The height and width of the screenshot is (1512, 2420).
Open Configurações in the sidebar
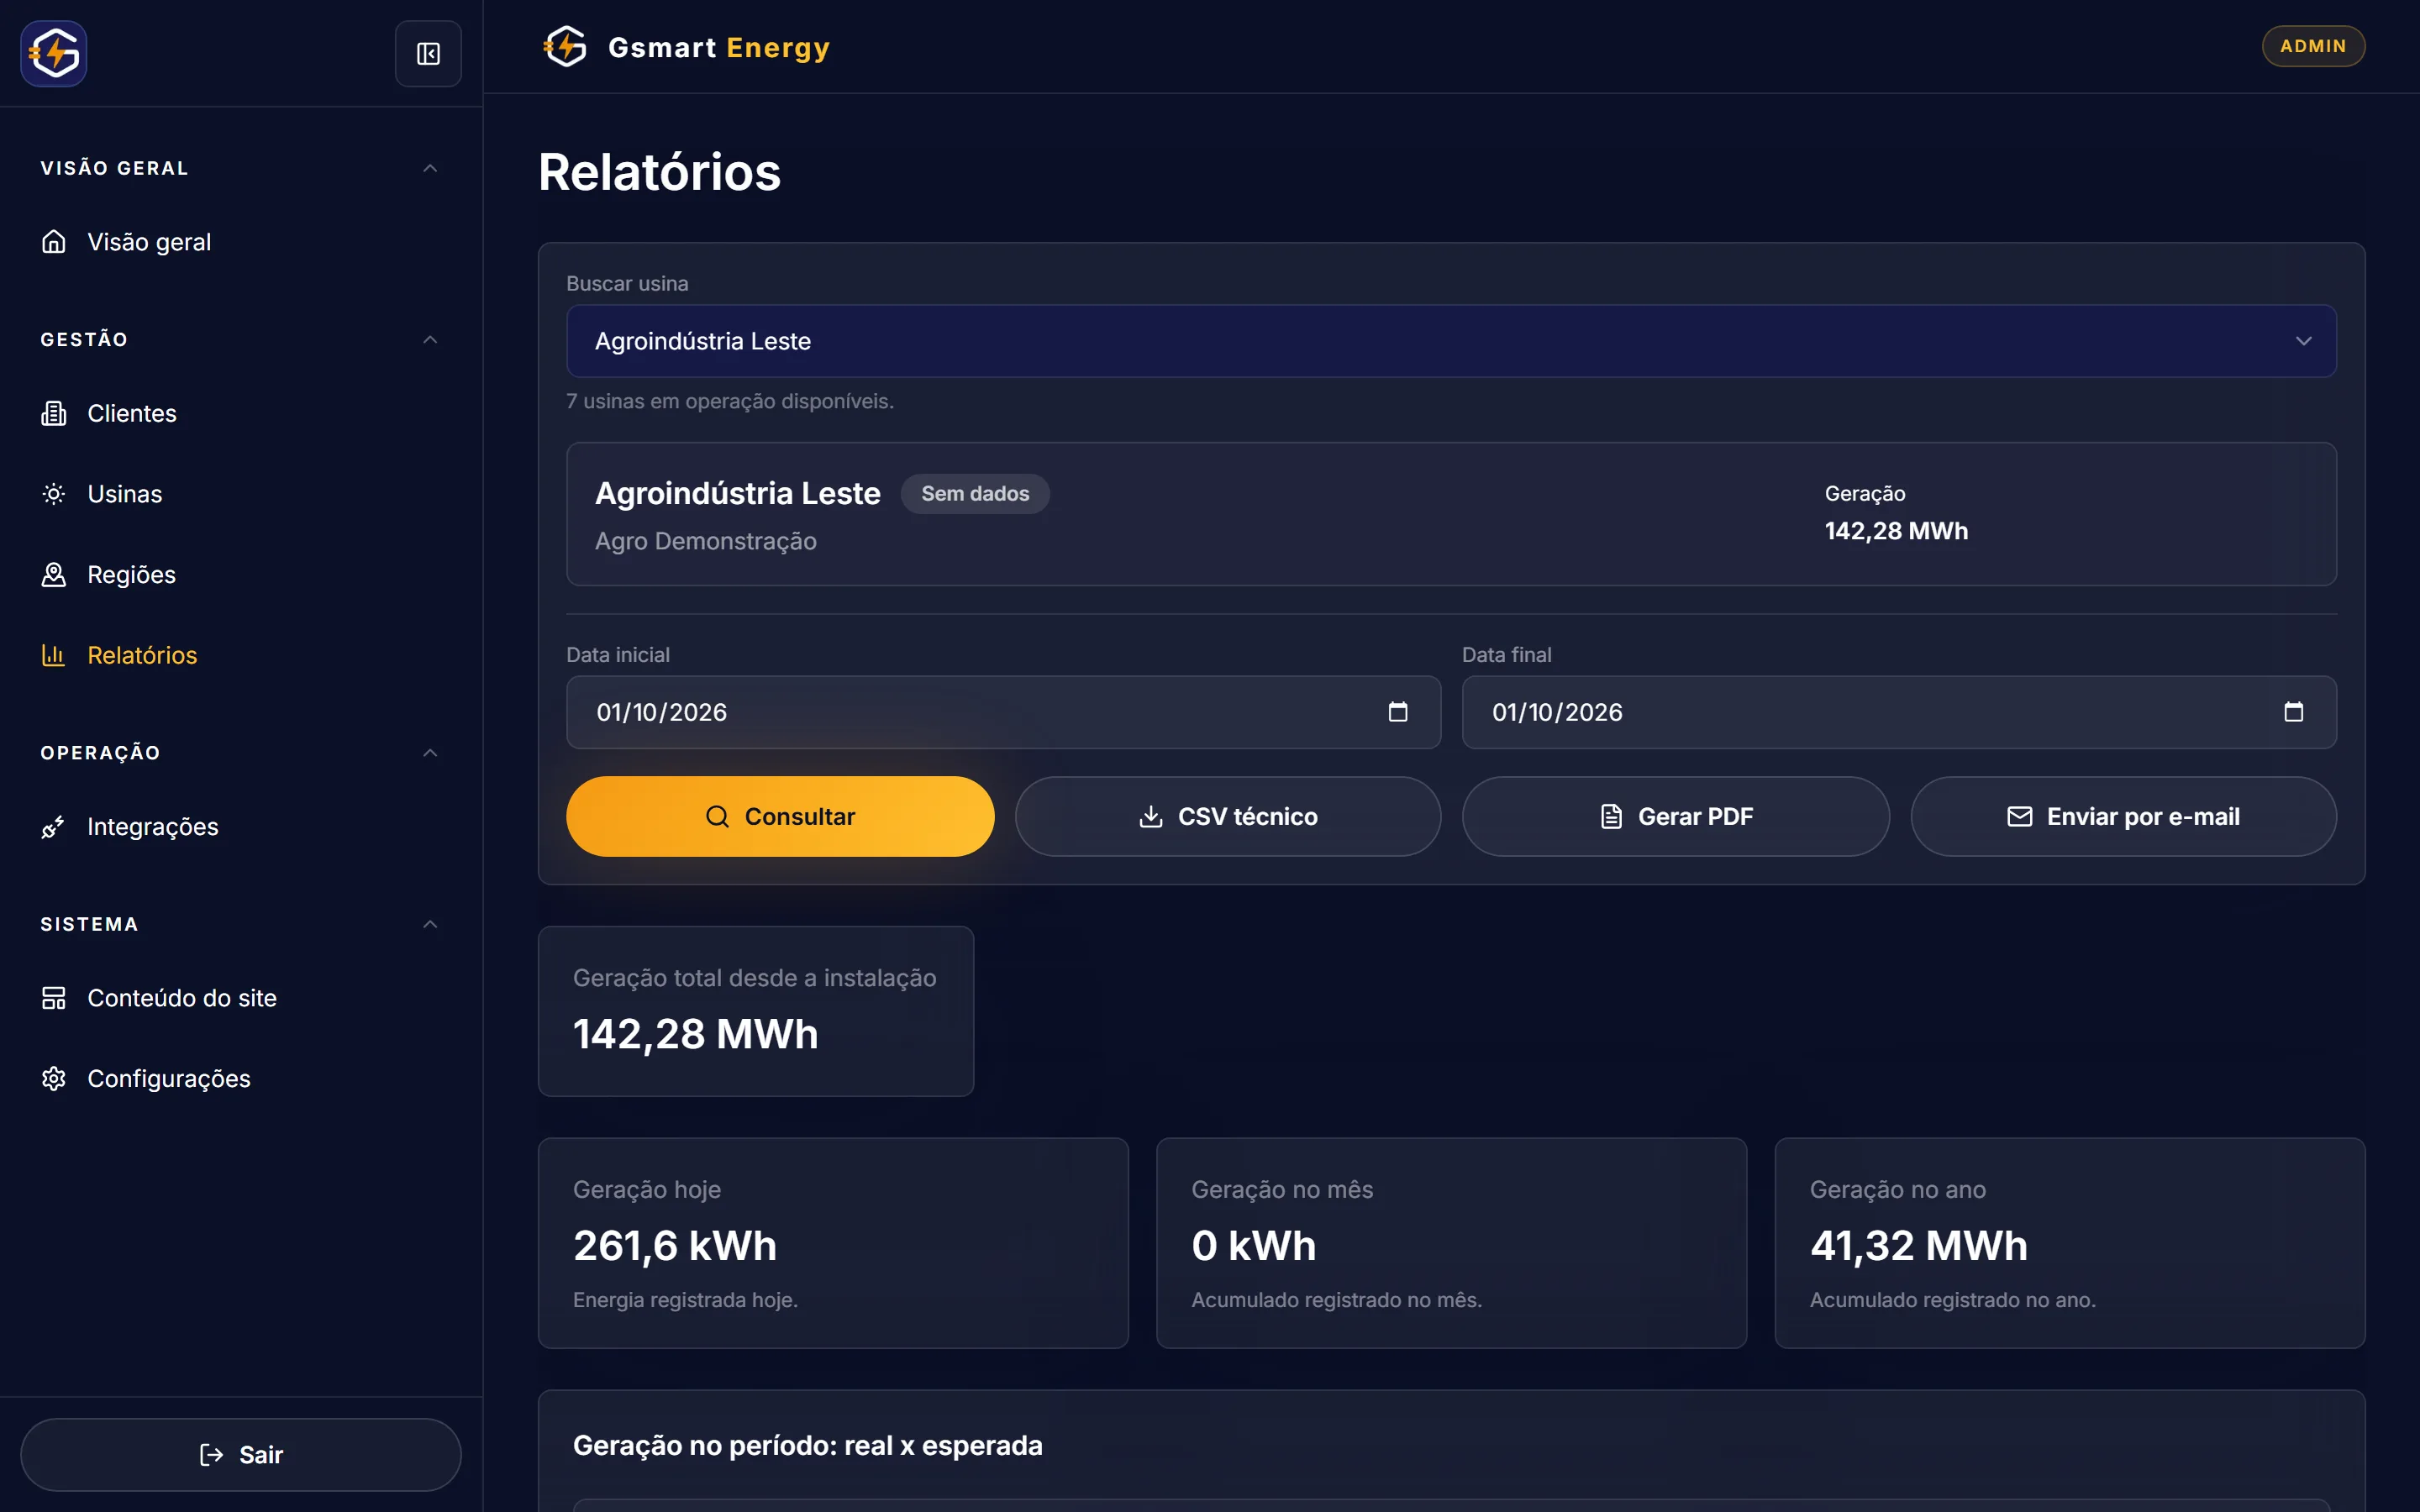point(241,1079)
